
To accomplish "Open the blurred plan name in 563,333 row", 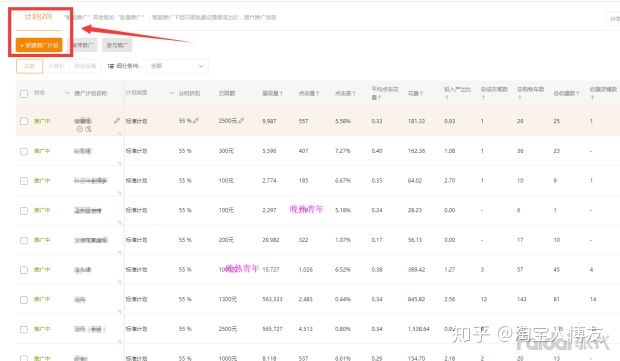I will [79, 299].
